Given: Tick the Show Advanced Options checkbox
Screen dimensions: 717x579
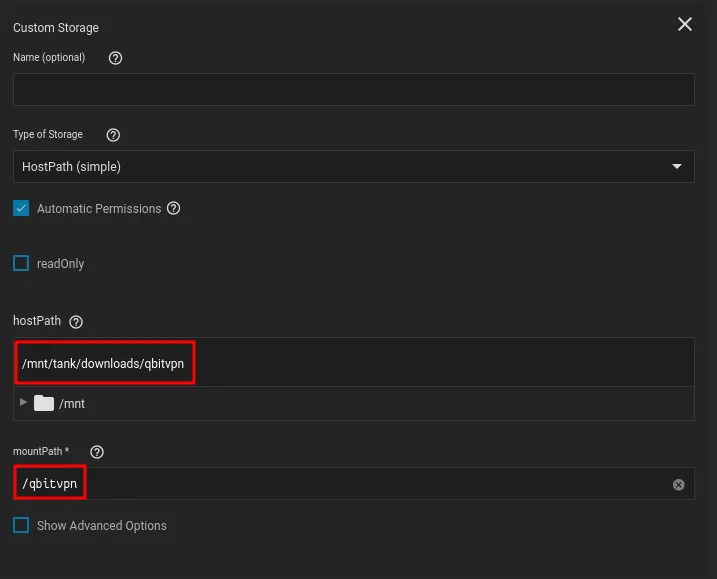Looking at the screenshot, I should (x=21, y=525).
